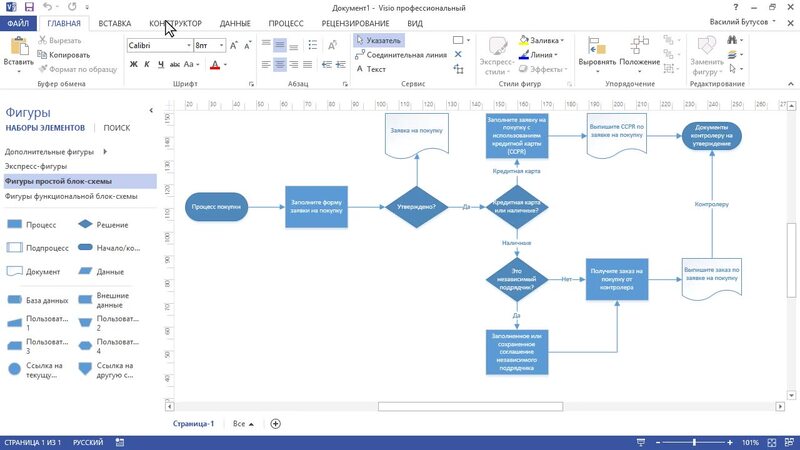The width and height of the screenshot is (800, 450).
Task: Add a new page with plus icon
Action: (276, 423)
